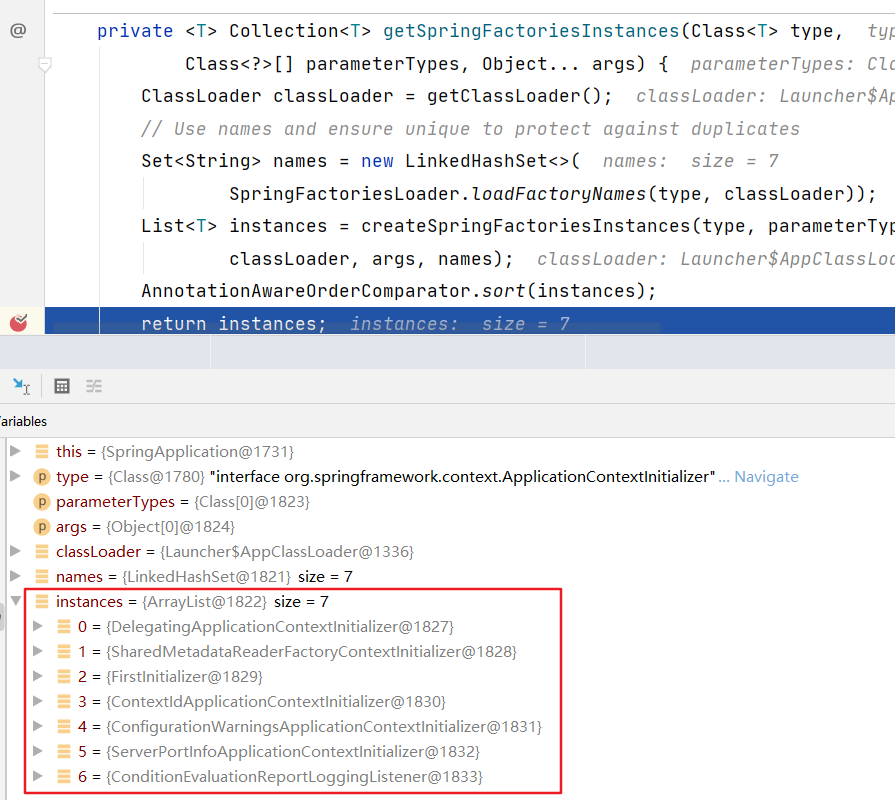The width and height of the screenshot is (895, 800).
Task: Click the getSpringFactoriesInstances method name
Action: 531,31
